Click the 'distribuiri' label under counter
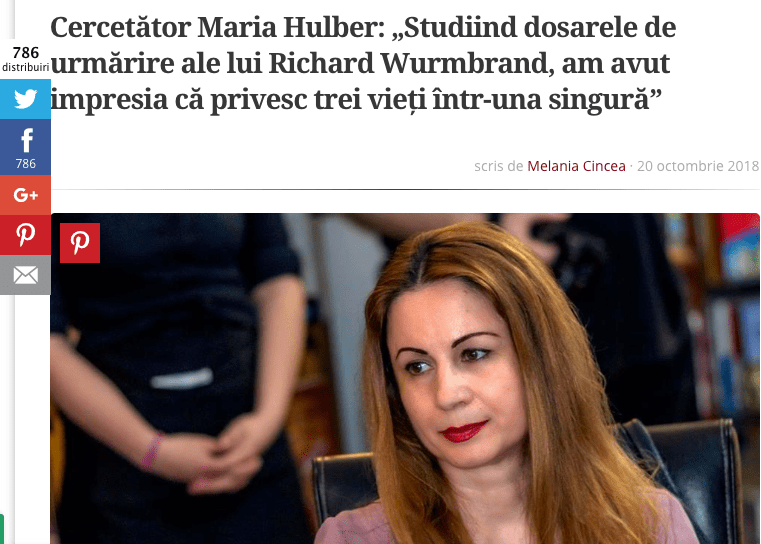Image resolution: width=761 pixels, height=544 pixels. click(x=26, y=67)
